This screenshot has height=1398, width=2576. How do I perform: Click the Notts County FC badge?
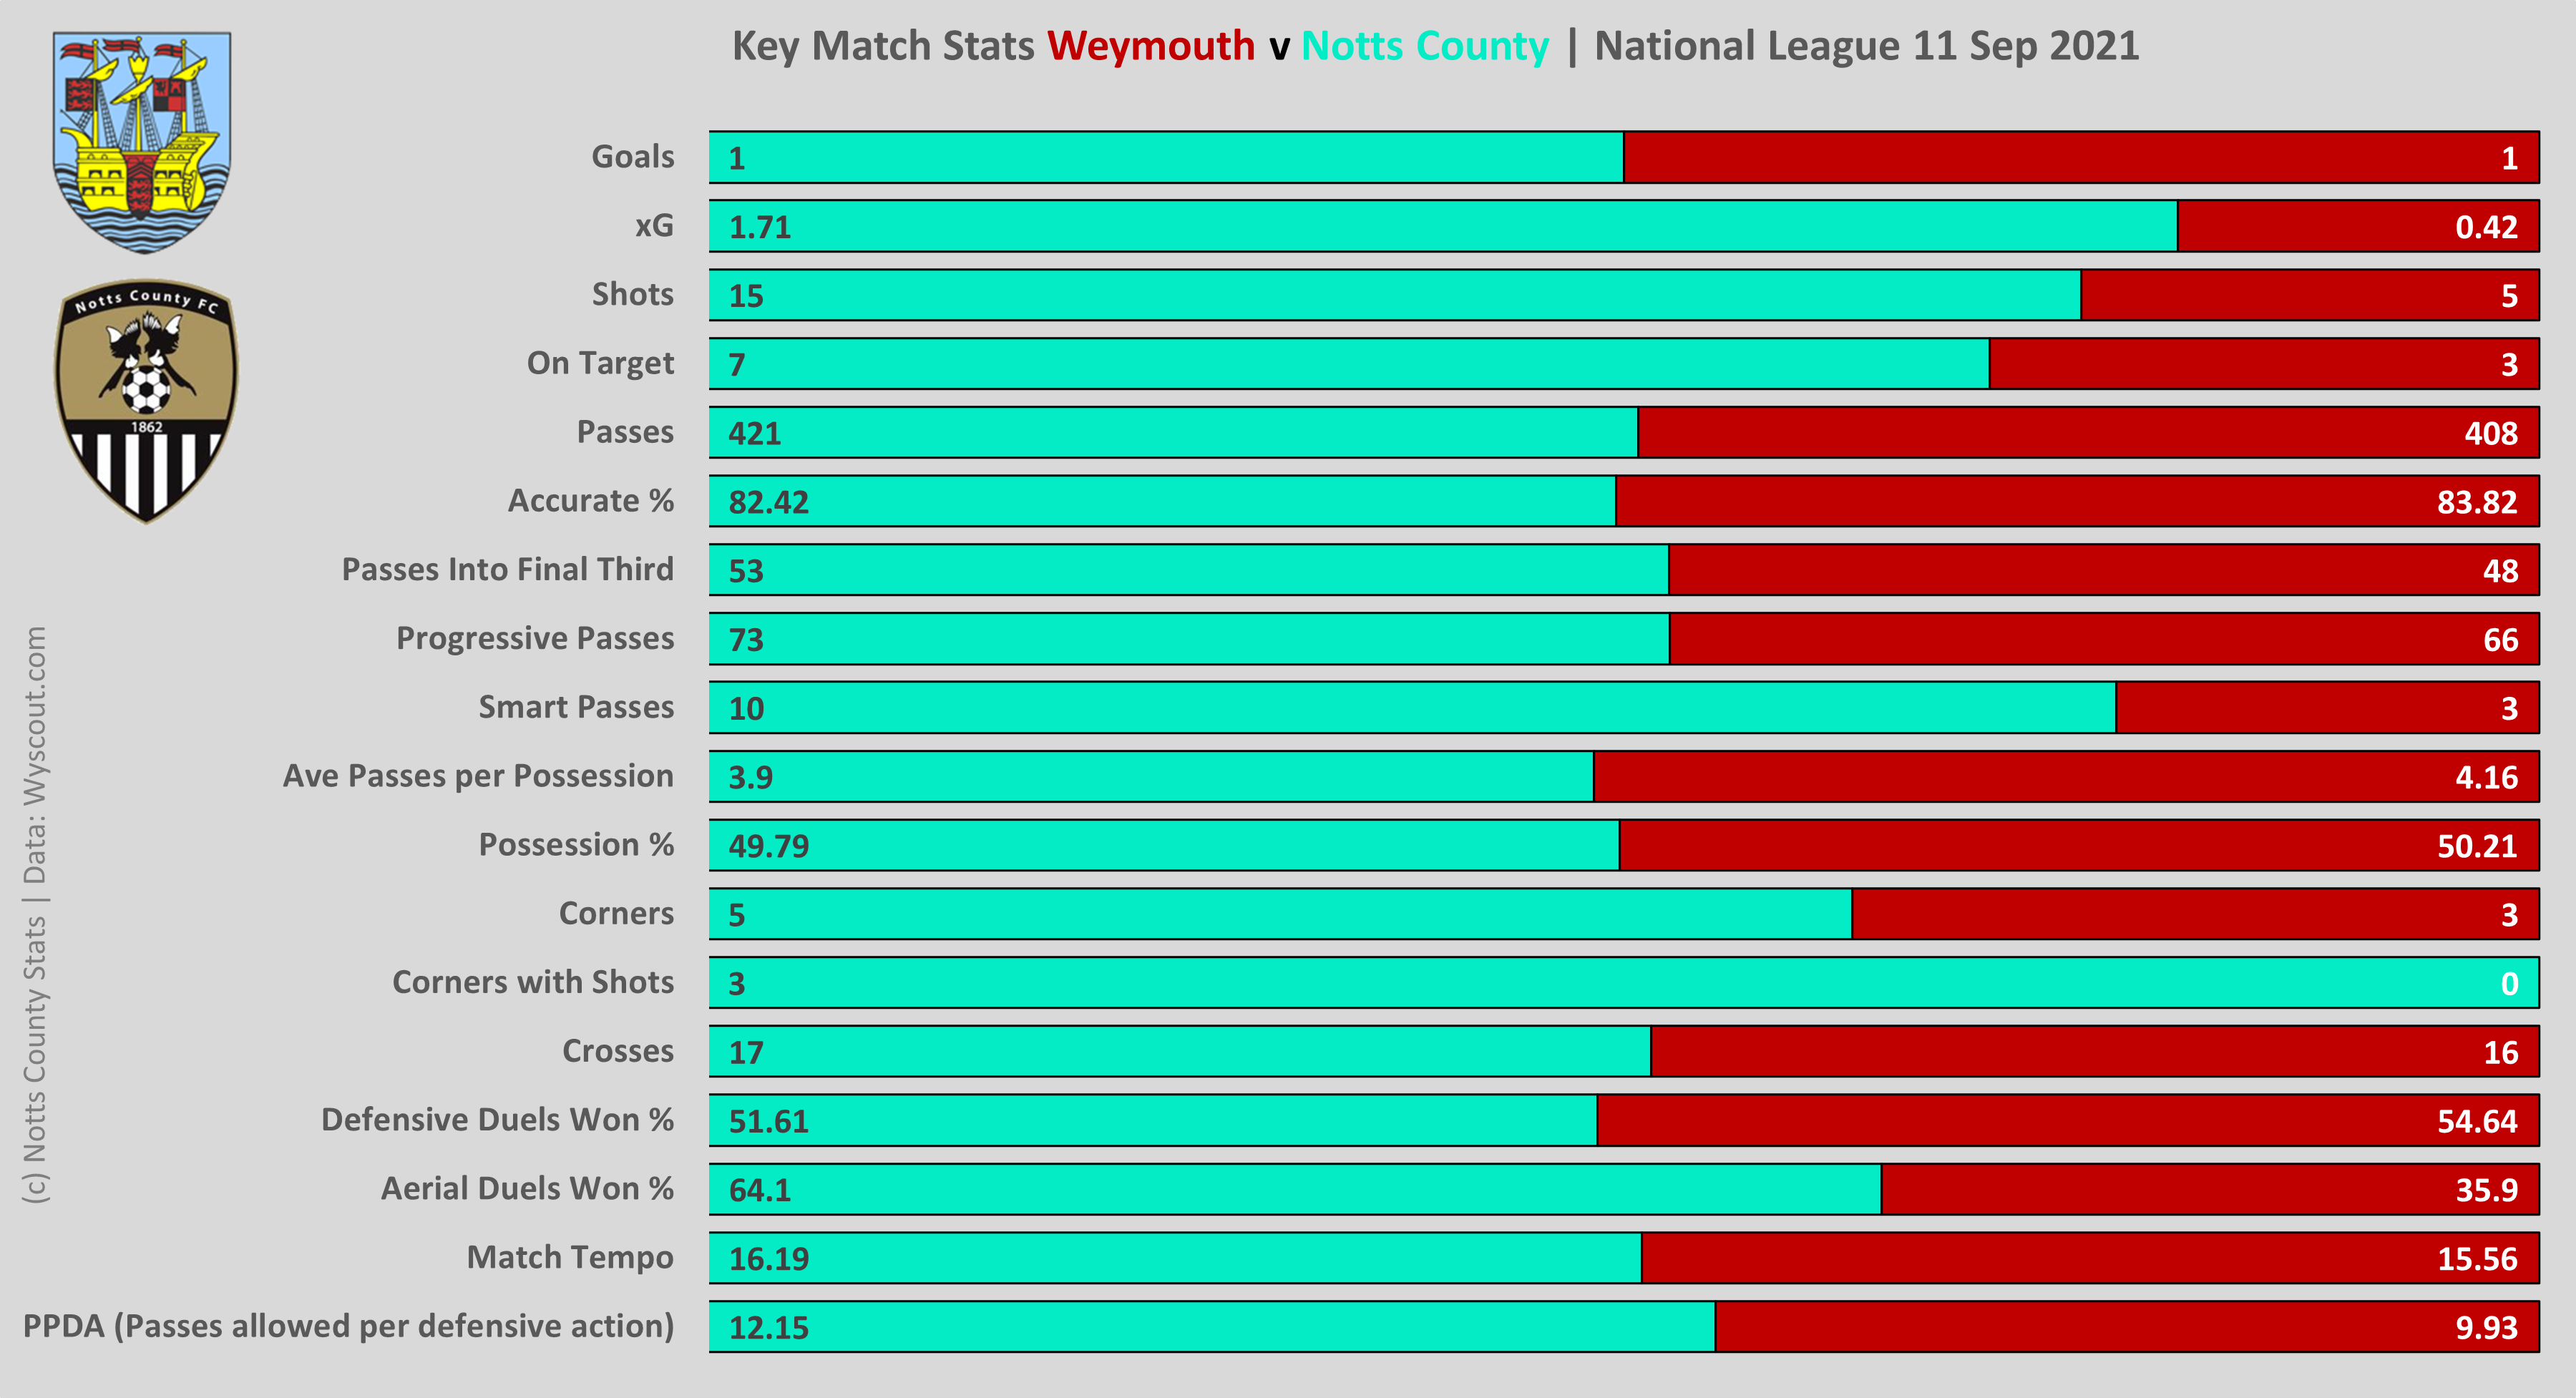(x=146, y=400)
